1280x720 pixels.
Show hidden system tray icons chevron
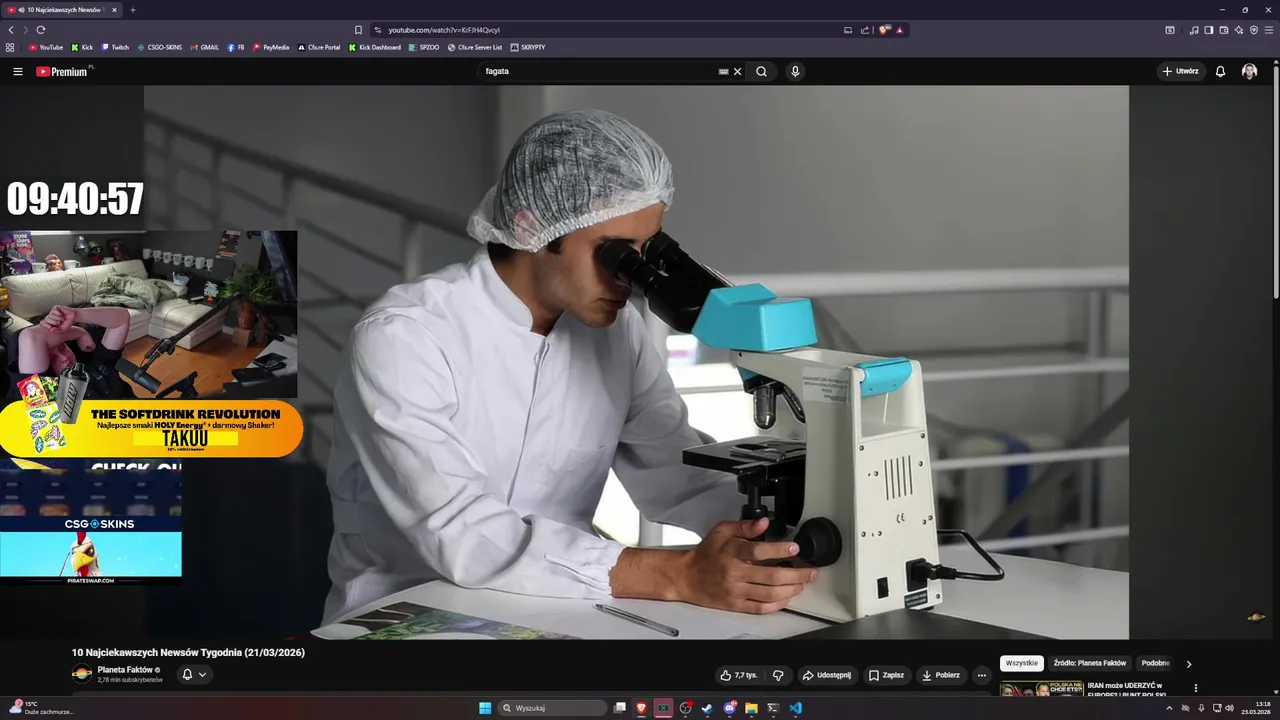pos(1169,708)
